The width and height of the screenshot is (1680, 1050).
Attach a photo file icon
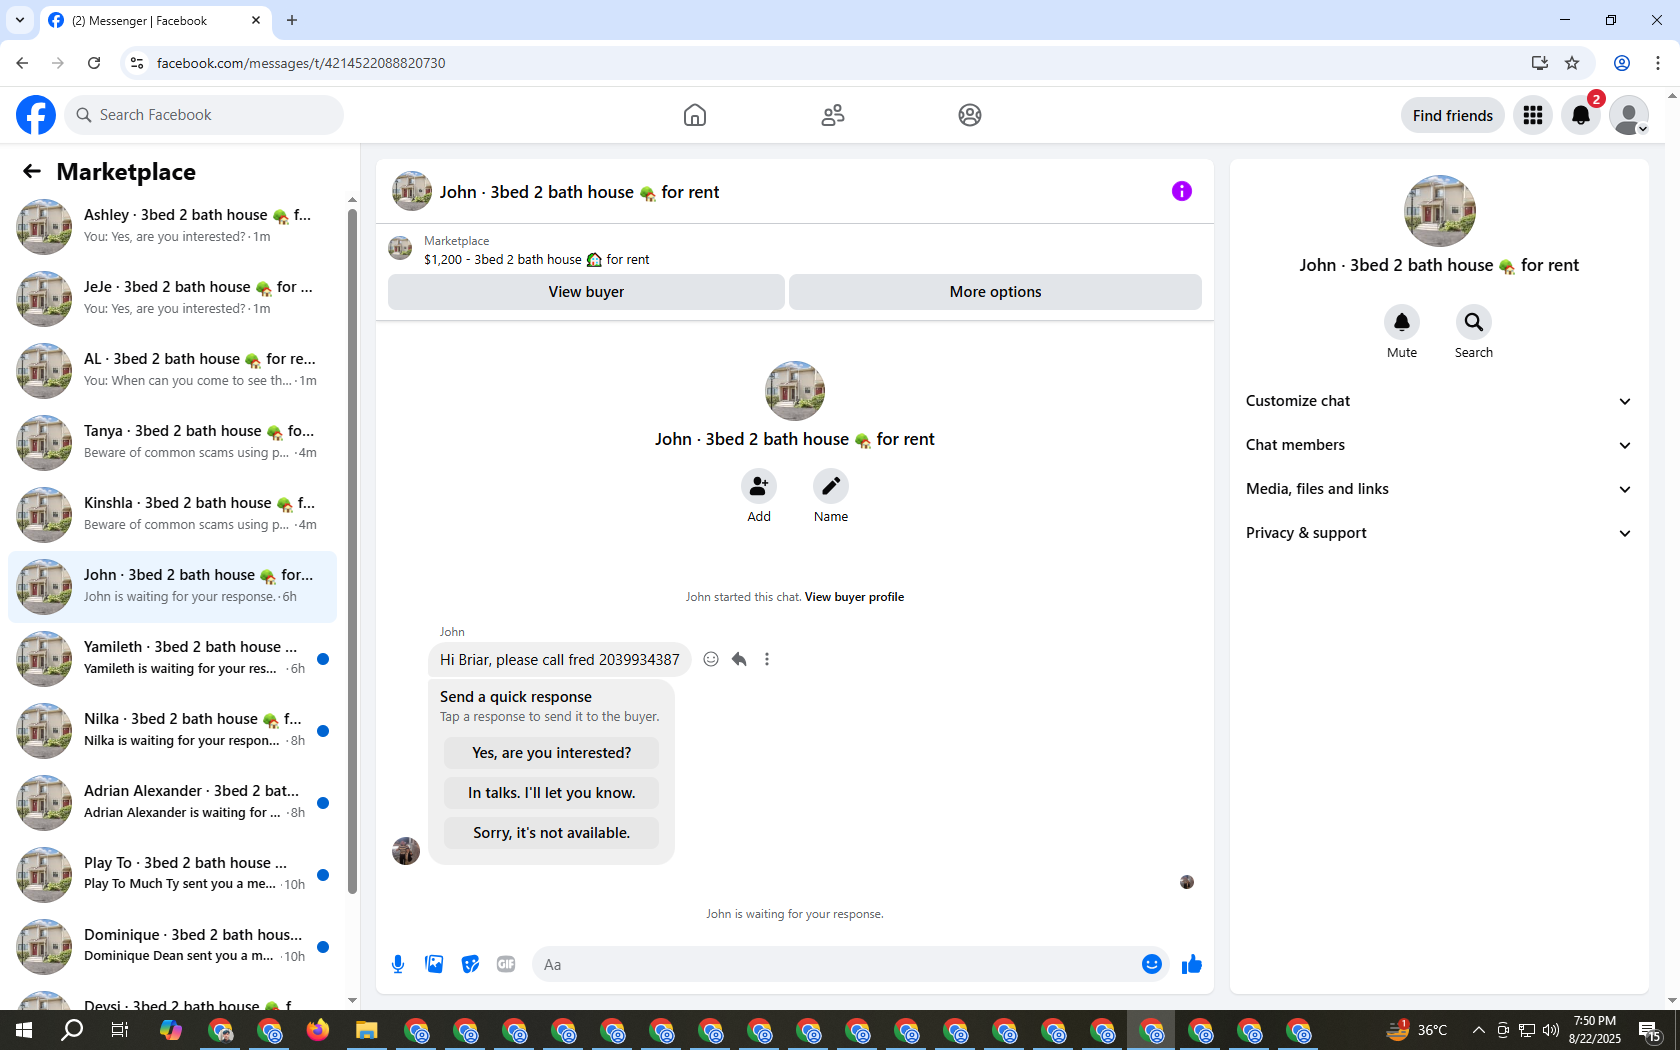(434, 964)
